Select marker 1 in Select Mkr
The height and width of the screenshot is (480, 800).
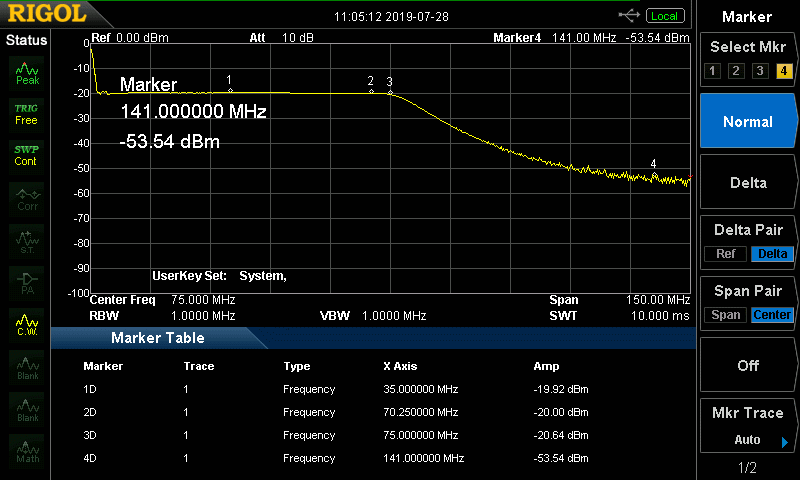point(712,71)
